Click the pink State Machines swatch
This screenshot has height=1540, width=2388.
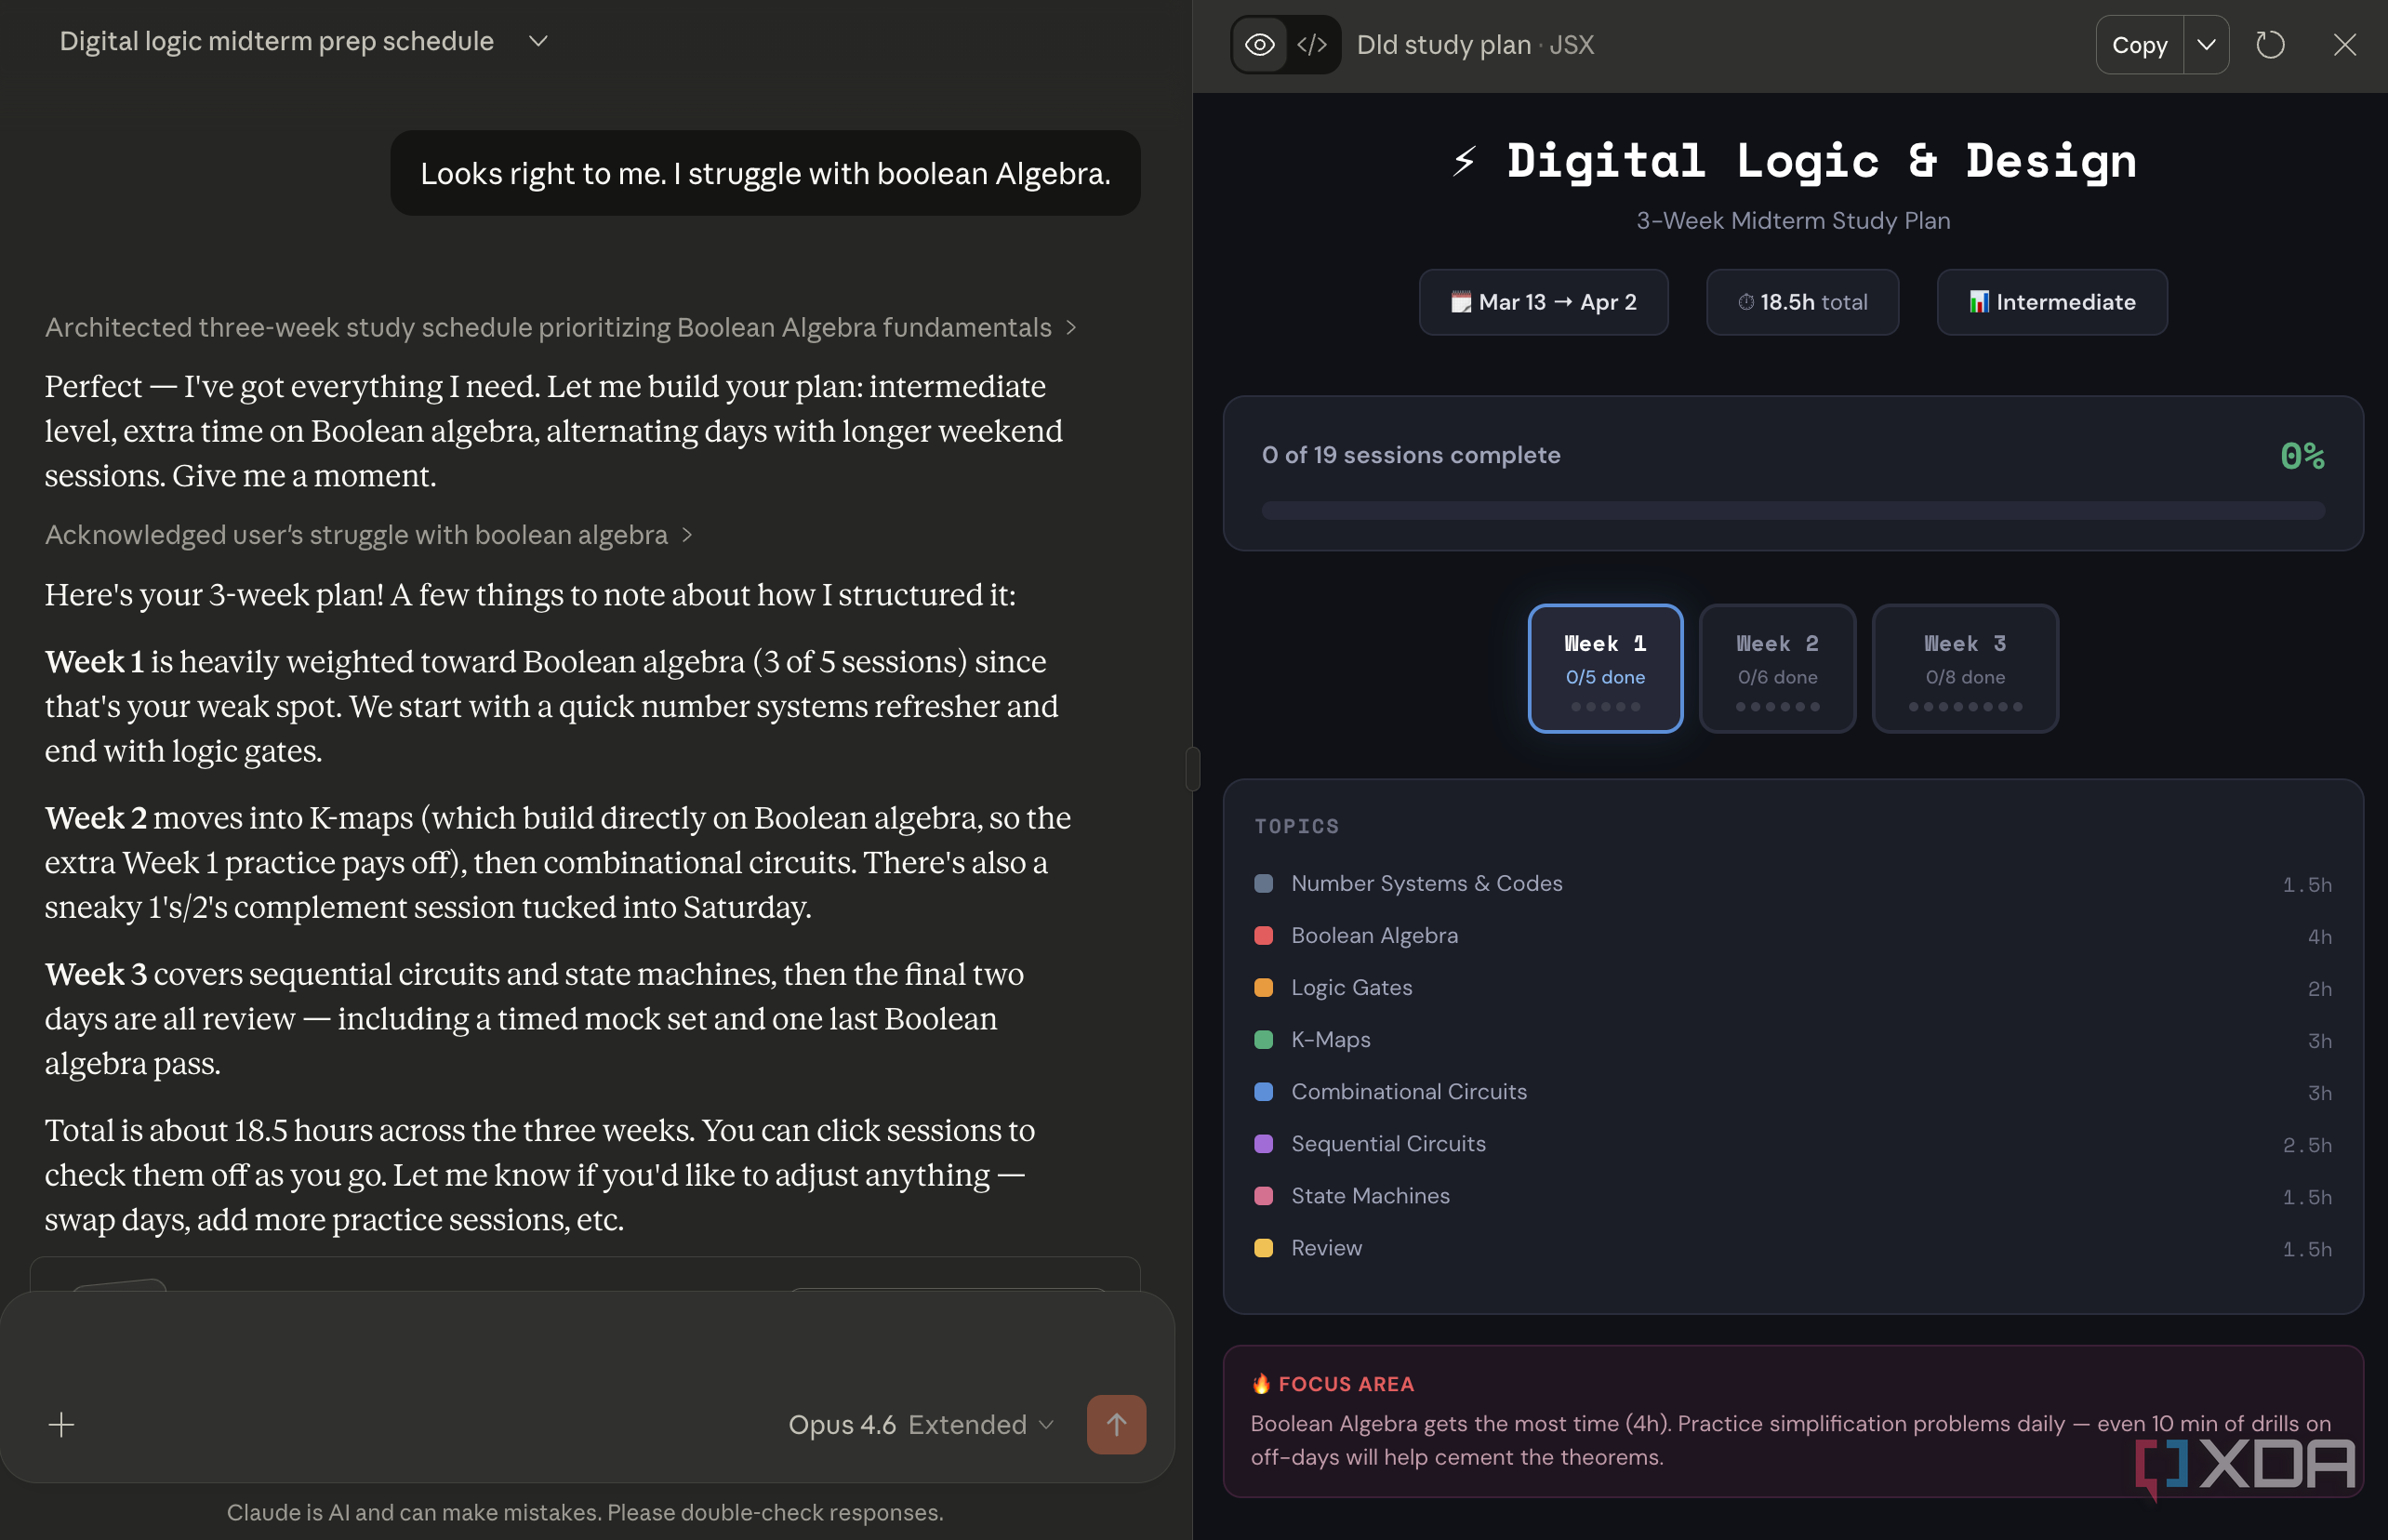pyautogui.click(x=1263, y=1196)
